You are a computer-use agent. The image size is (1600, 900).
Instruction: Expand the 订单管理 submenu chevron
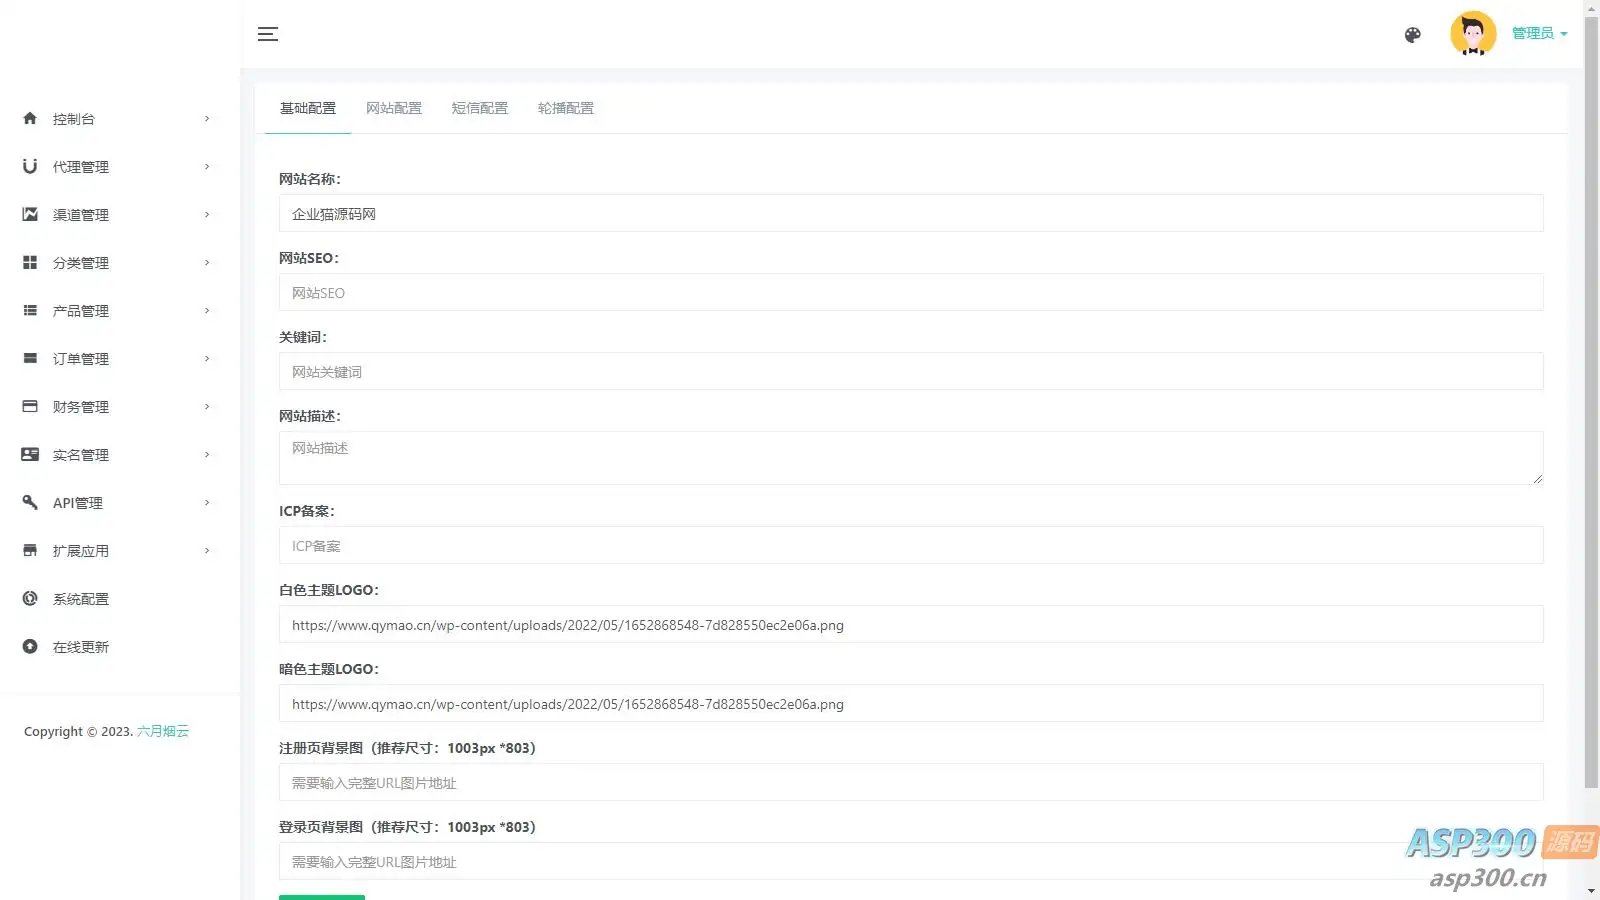(x=207, y=358)
